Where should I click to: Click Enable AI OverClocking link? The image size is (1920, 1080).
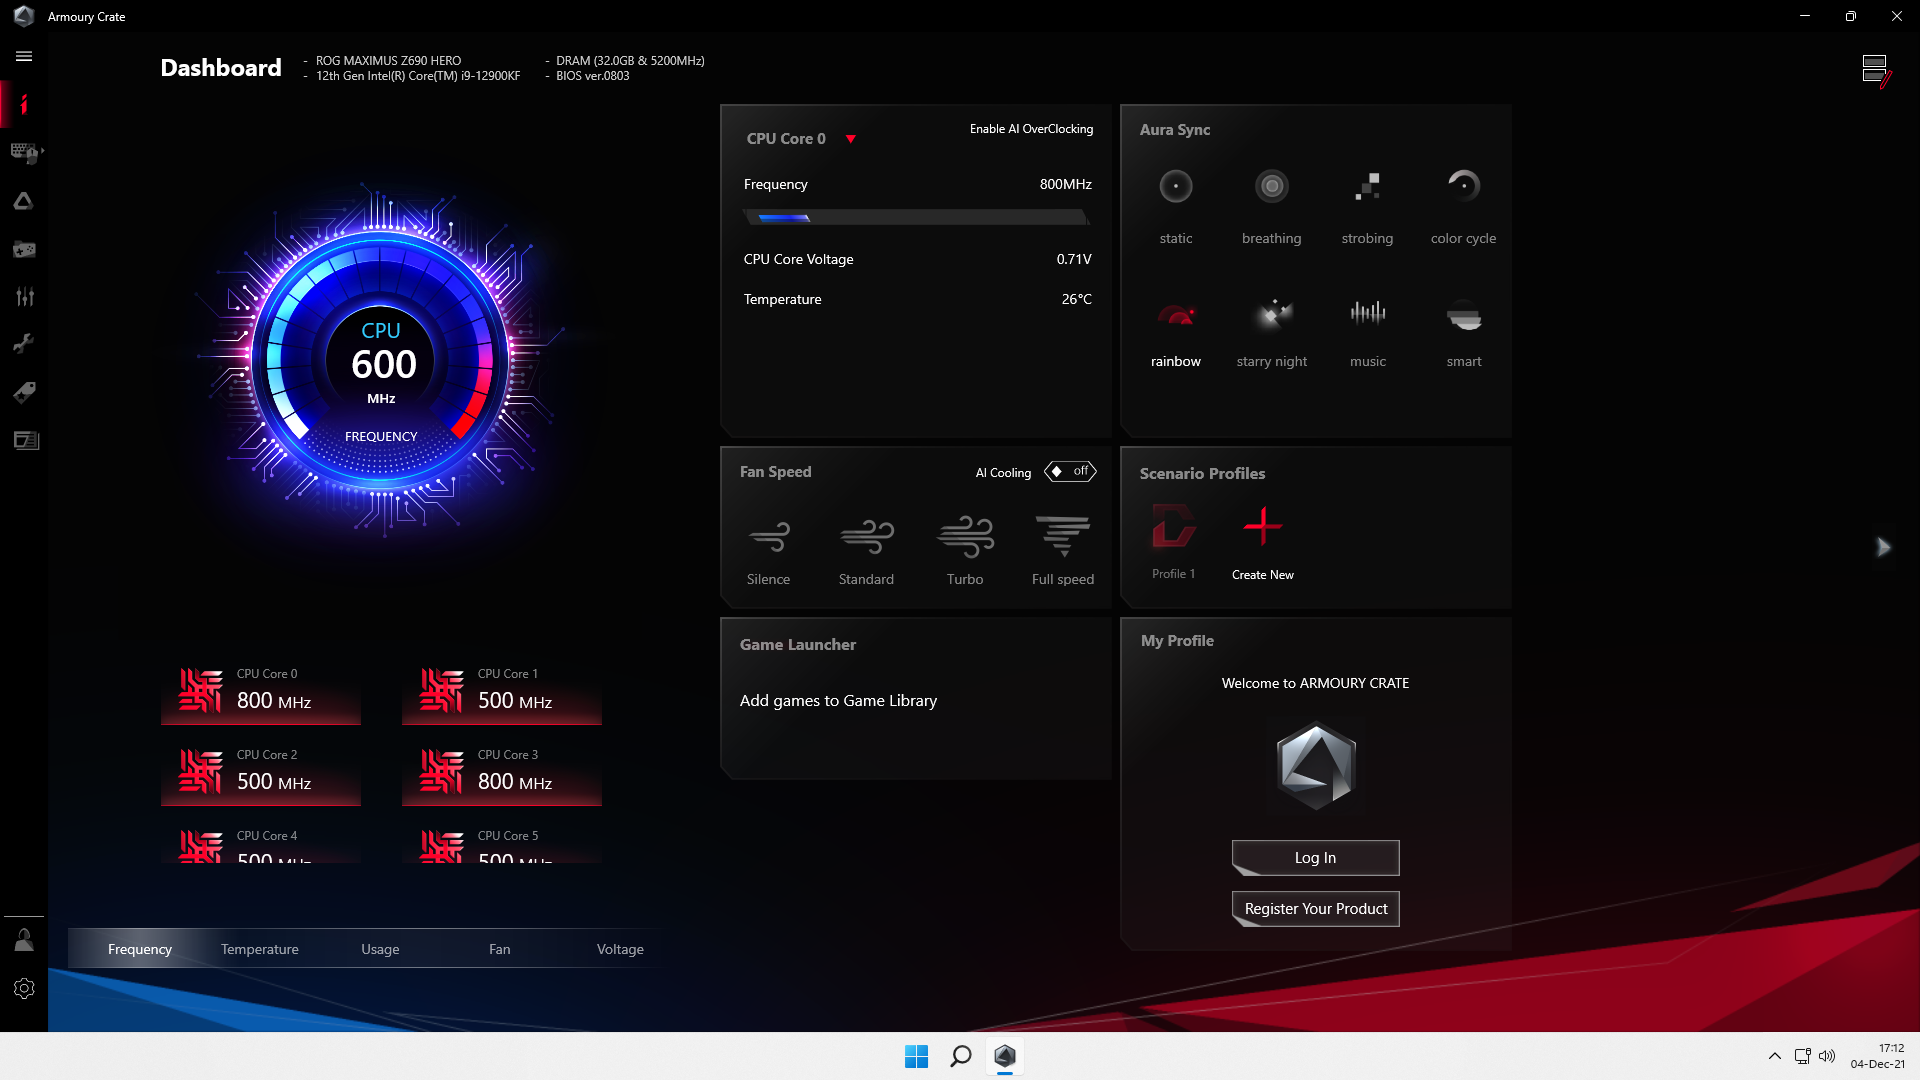[x=1031, y=129]
